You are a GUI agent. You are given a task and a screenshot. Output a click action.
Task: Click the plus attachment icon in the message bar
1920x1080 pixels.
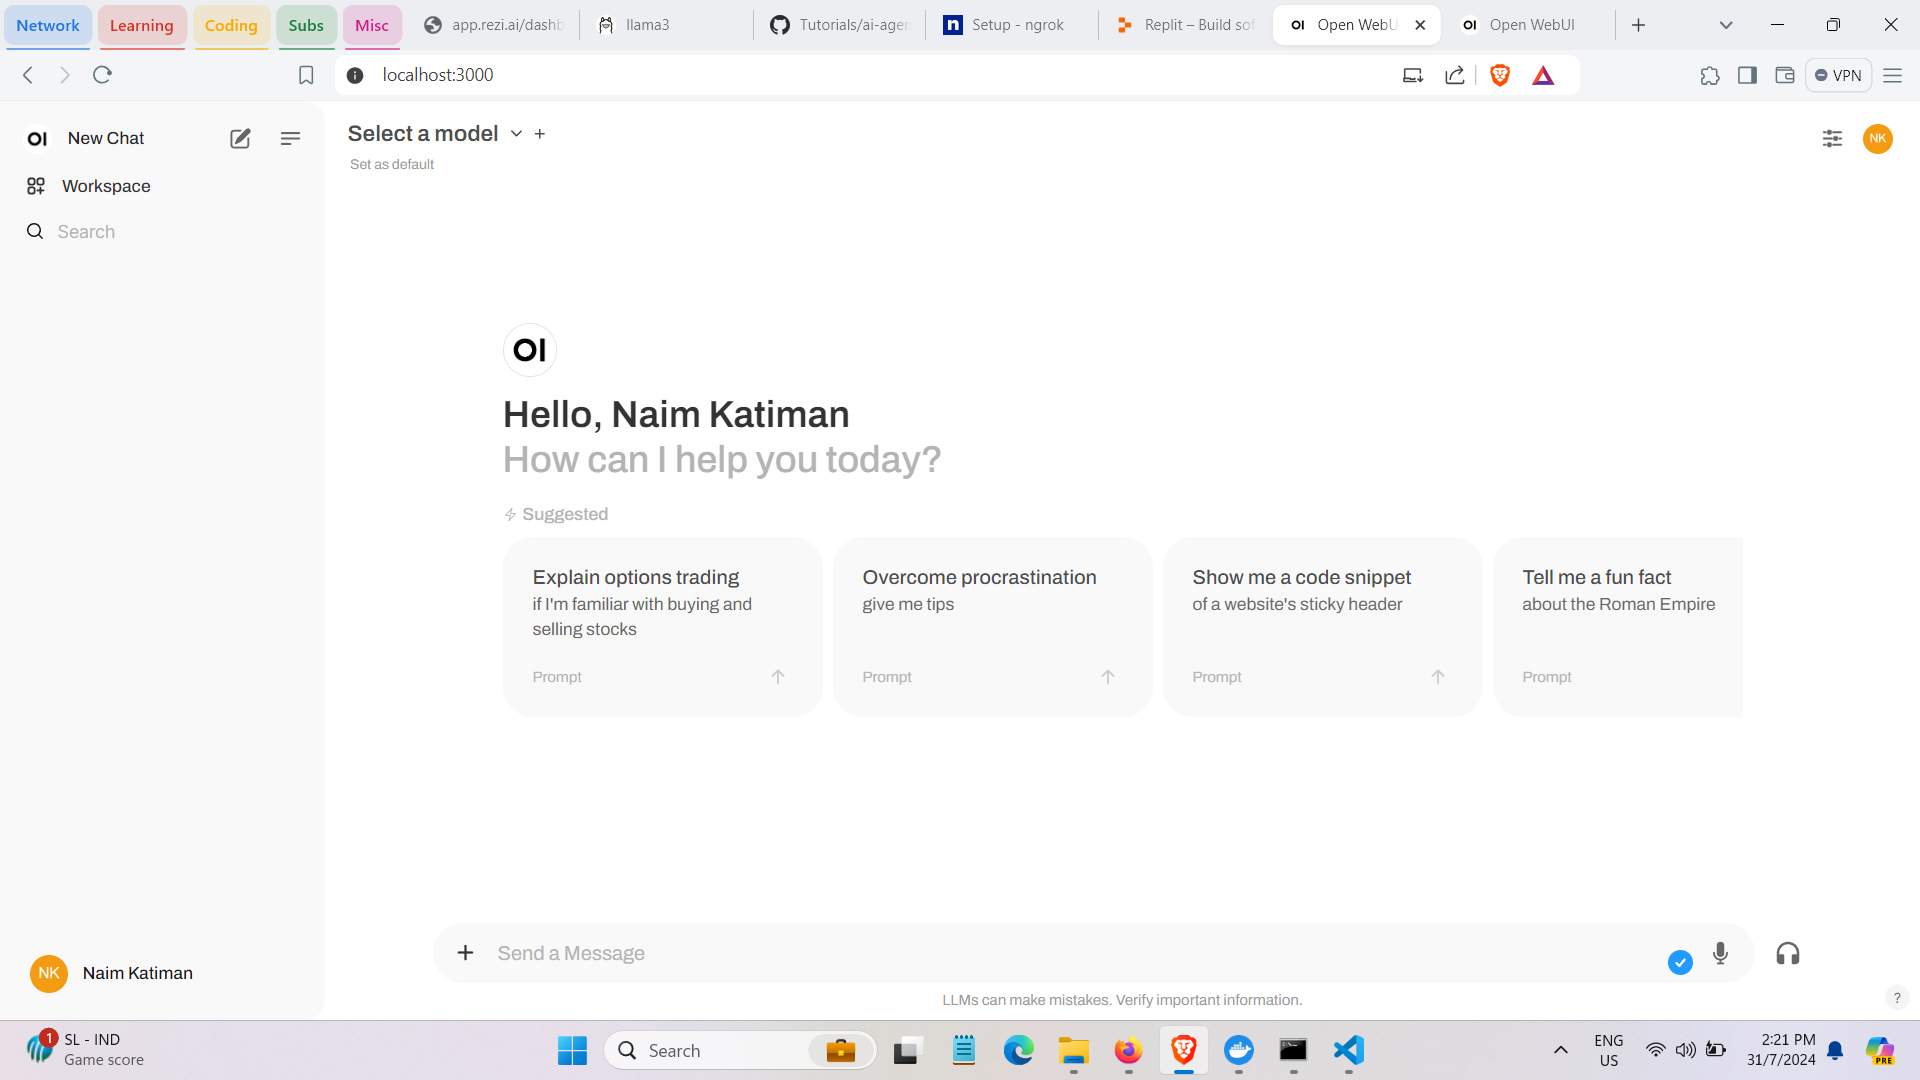[465, 953]
